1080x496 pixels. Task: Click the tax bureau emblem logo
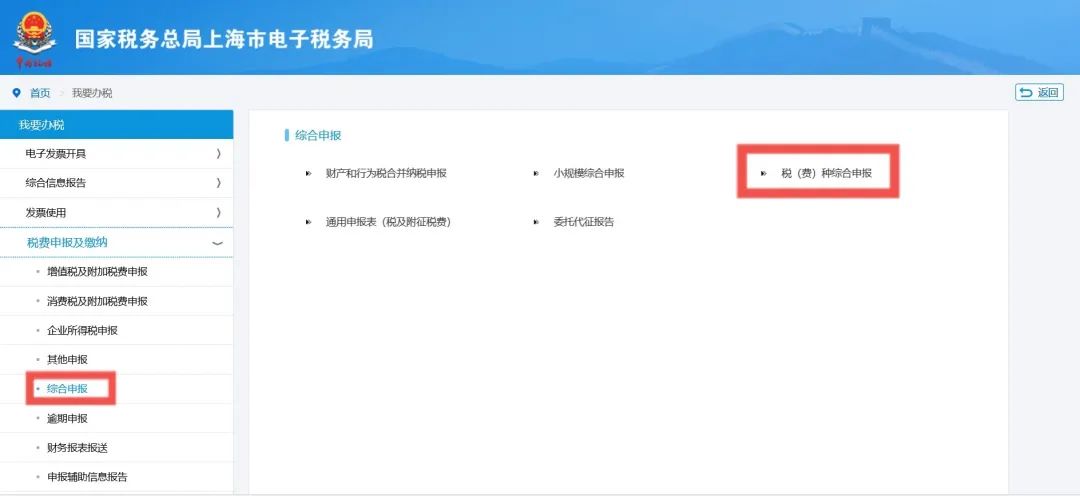pos(34,39)
